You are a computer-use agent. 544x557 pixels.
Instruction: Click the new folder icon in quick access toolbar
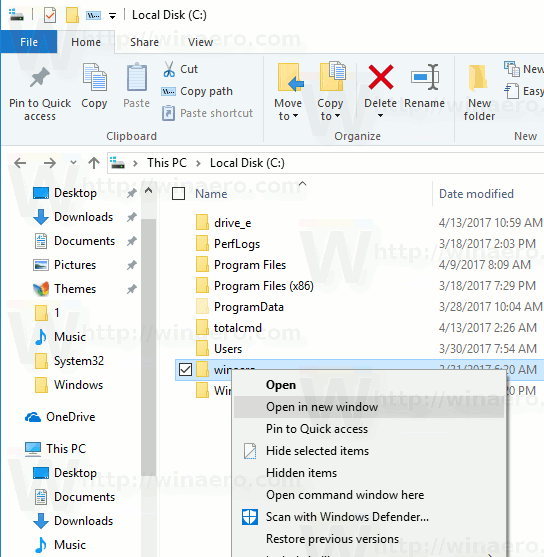click(x=72, y=15)
